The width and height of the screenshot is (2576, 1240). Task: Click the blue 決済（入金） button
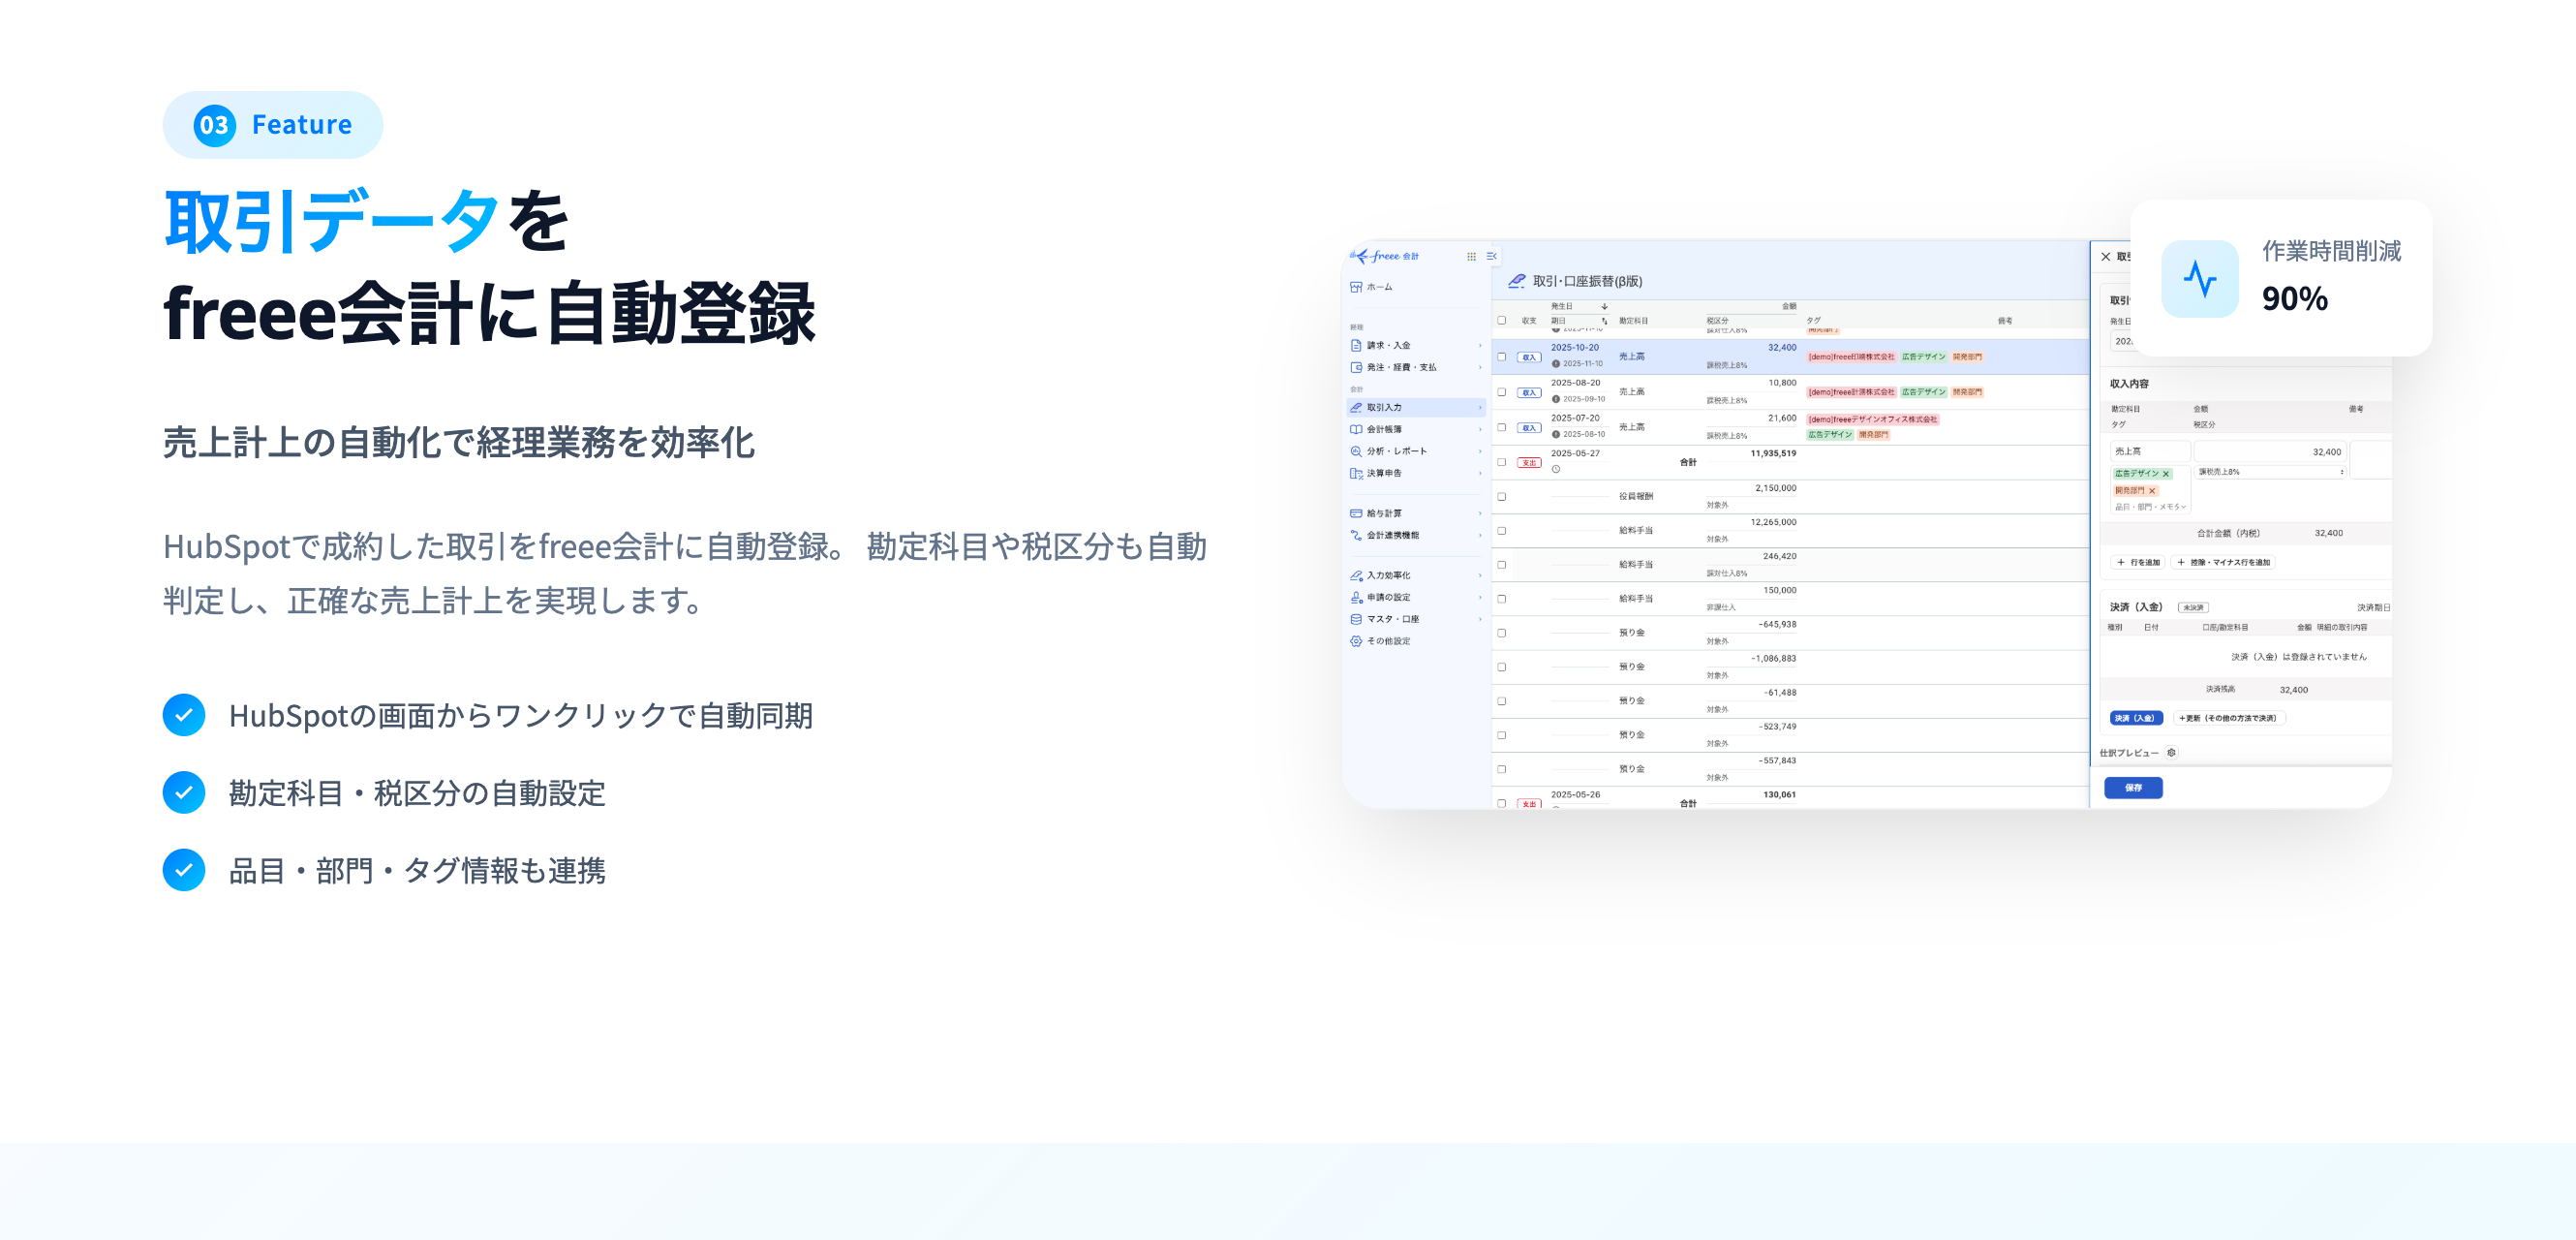2136,718
